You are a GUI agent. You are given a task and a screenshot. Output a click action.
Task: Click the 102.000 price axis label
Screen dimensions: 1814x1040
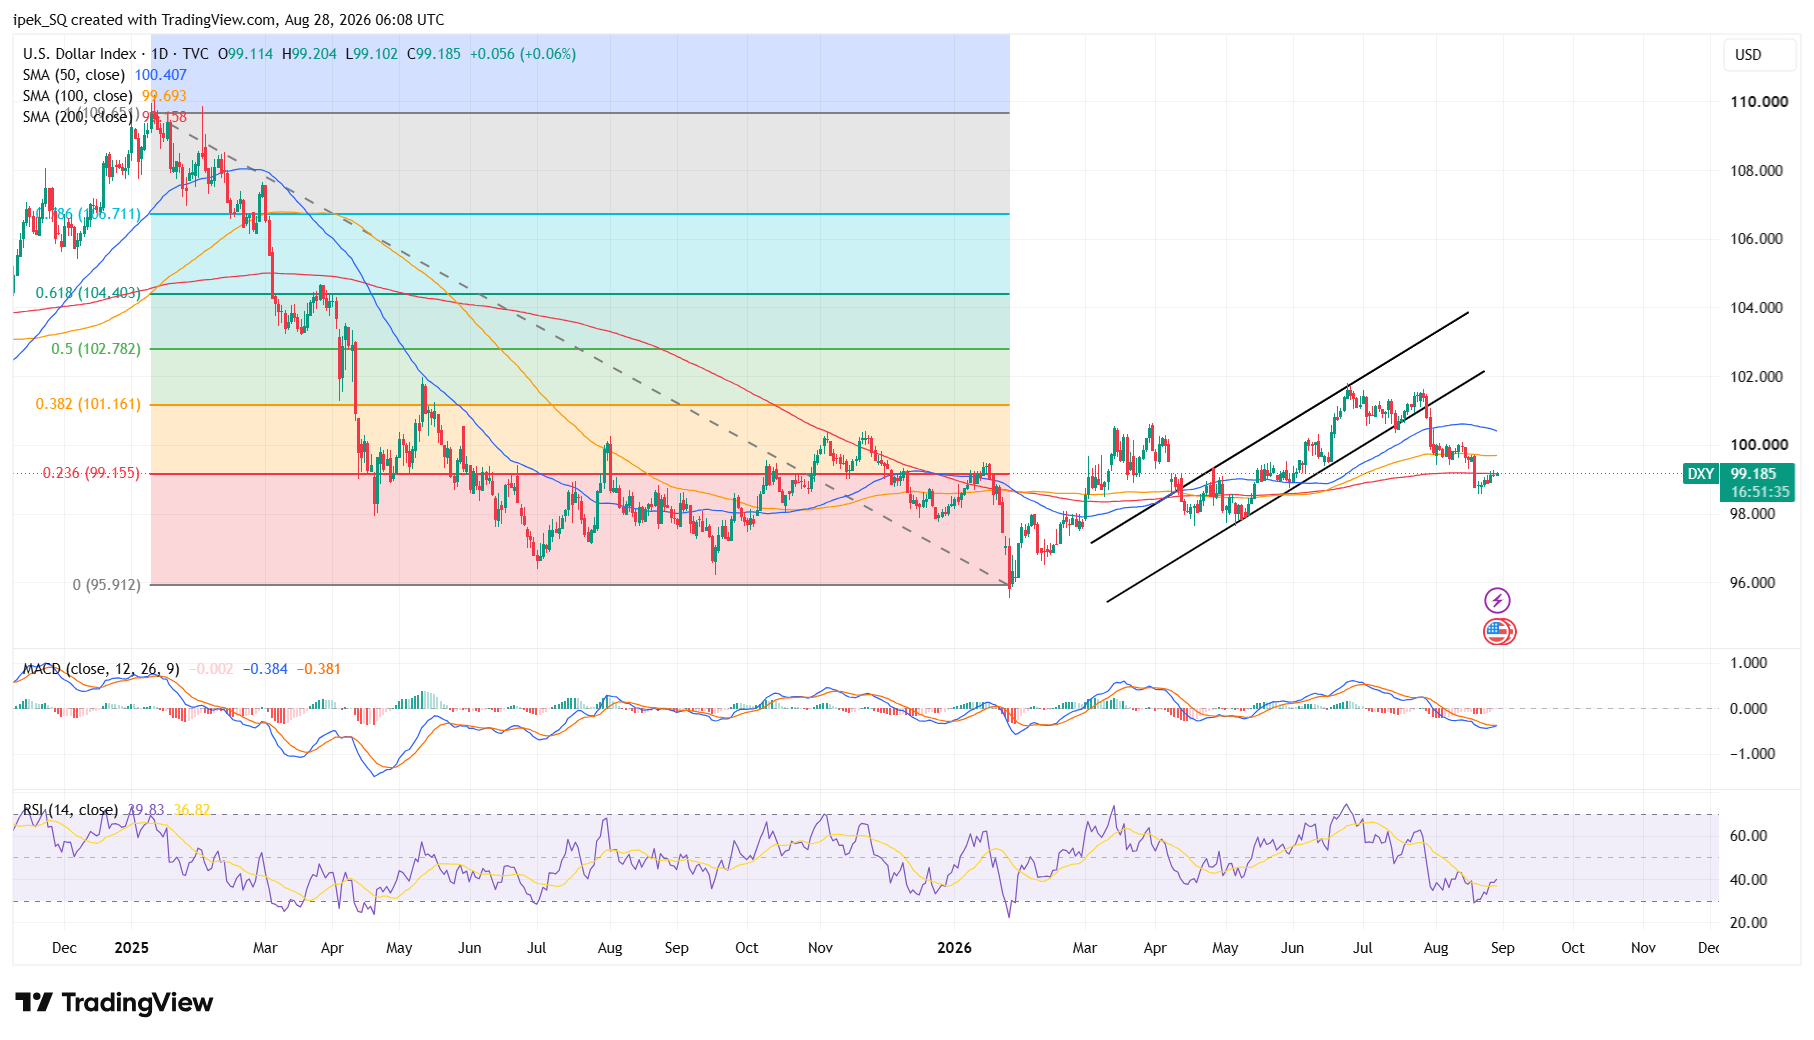pyautogui.click(x=1757, y=377)
